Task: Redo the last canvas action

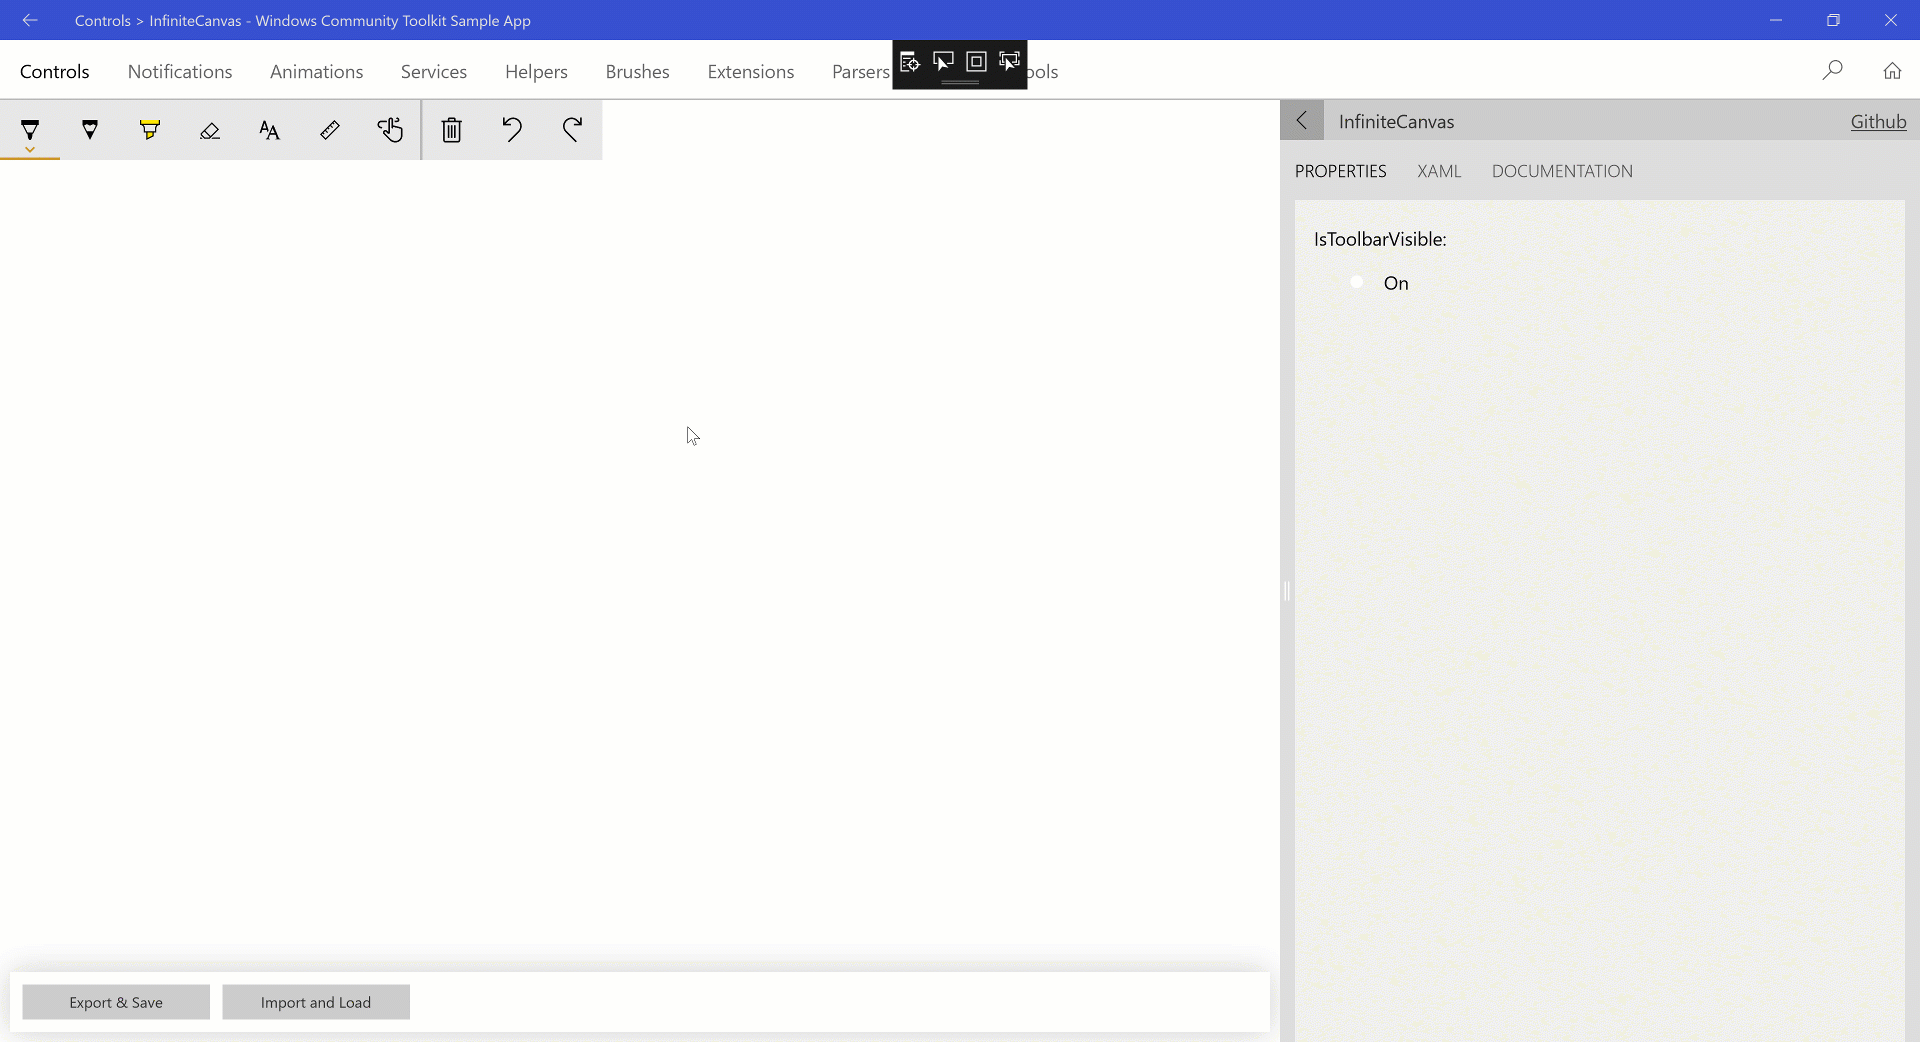Action: [x=572, y=130]
